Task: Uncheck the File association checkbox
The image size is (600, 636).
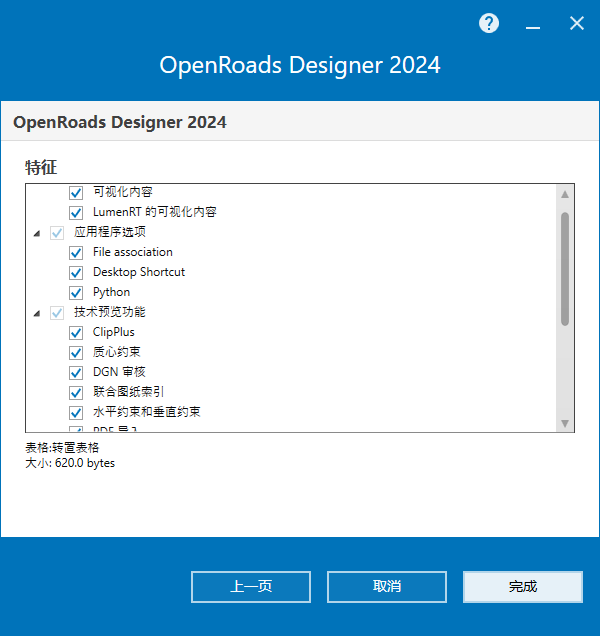Action: click(x=76, y=253)
